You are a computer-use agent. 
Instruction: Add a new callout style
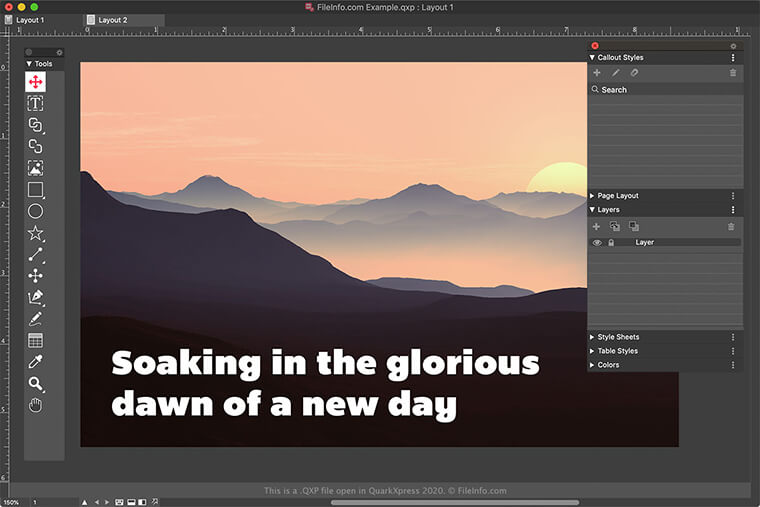coord(597,73)
